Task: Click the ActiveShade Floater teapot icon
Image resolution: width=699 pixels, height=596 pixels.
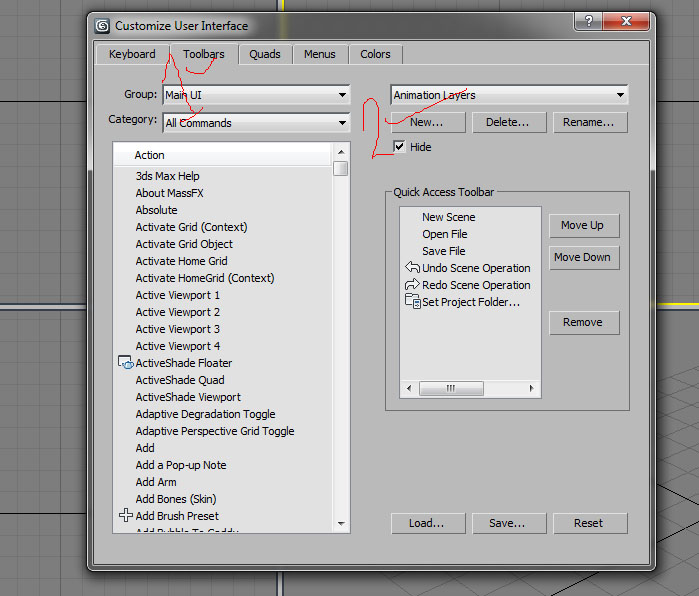Action: (126, 363)
